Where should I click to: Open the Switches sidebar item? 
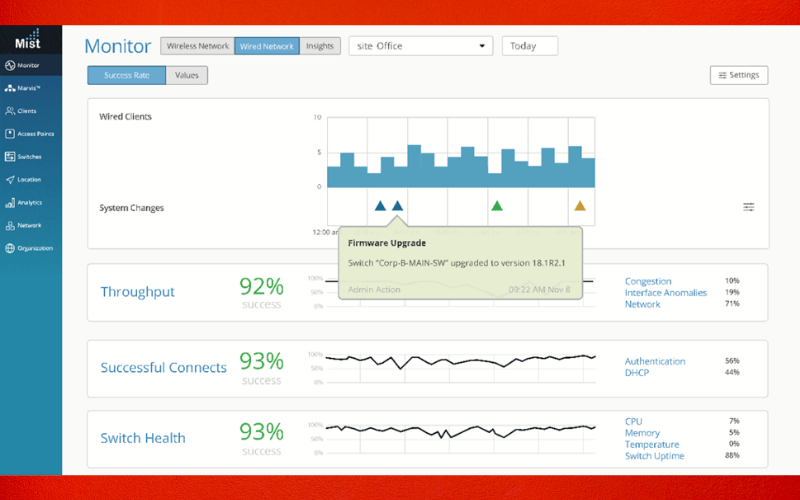point(23,157)
